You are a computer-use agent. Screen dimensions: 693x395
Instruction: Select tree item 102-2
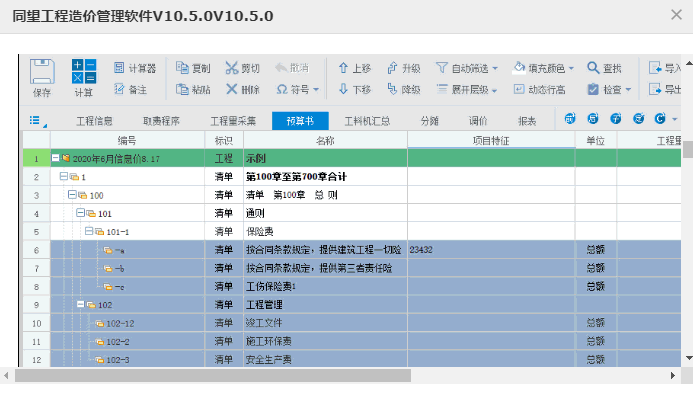[x=113, y=342]
